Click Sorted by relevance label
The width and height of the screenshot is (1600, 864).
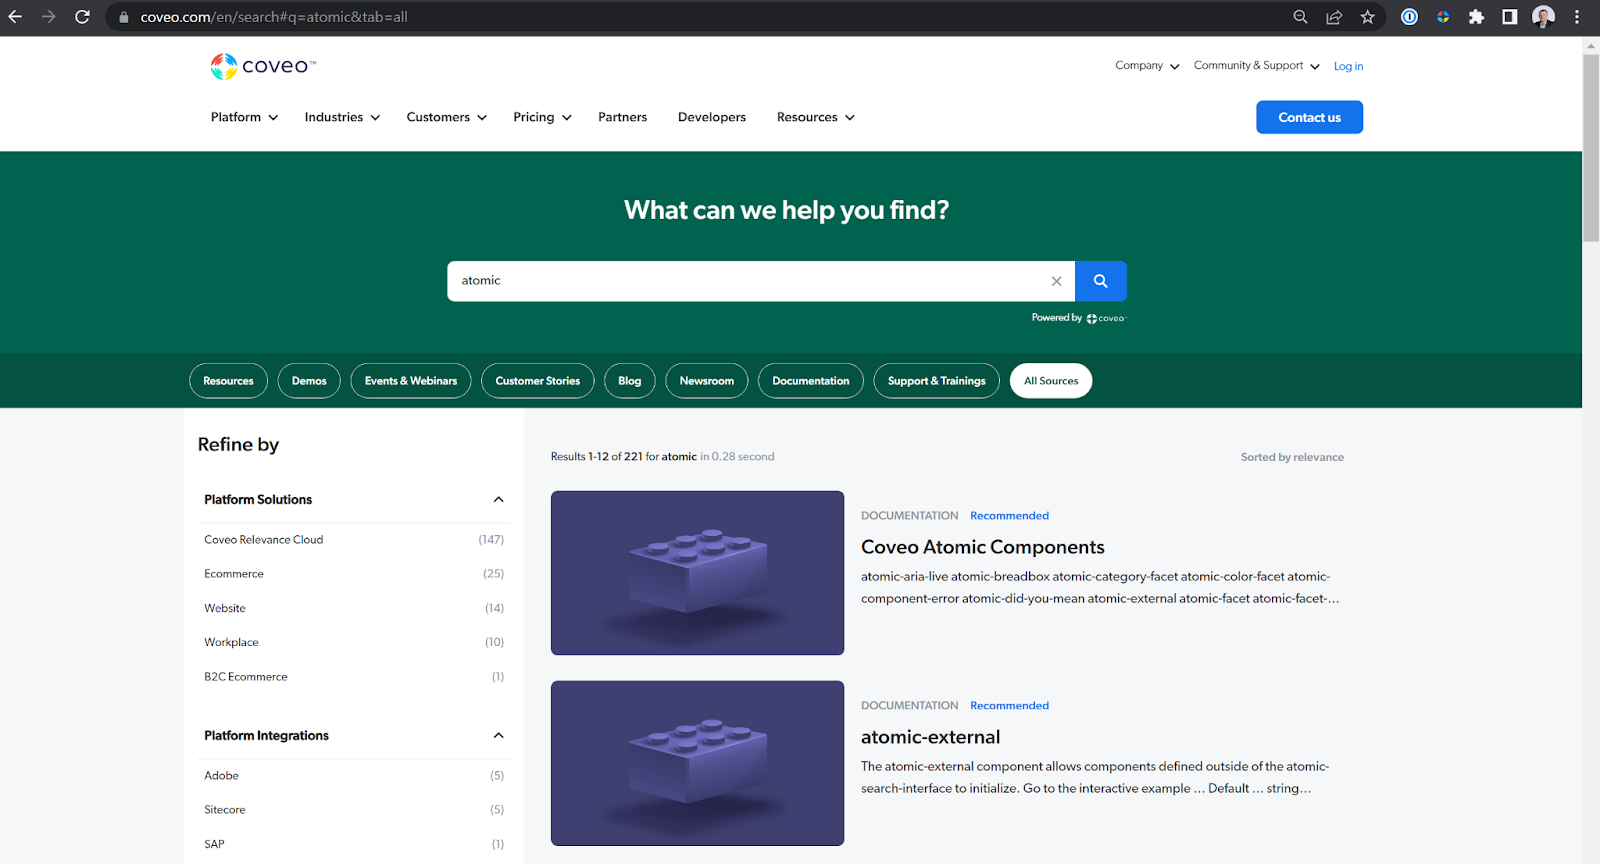[1292, 457]
